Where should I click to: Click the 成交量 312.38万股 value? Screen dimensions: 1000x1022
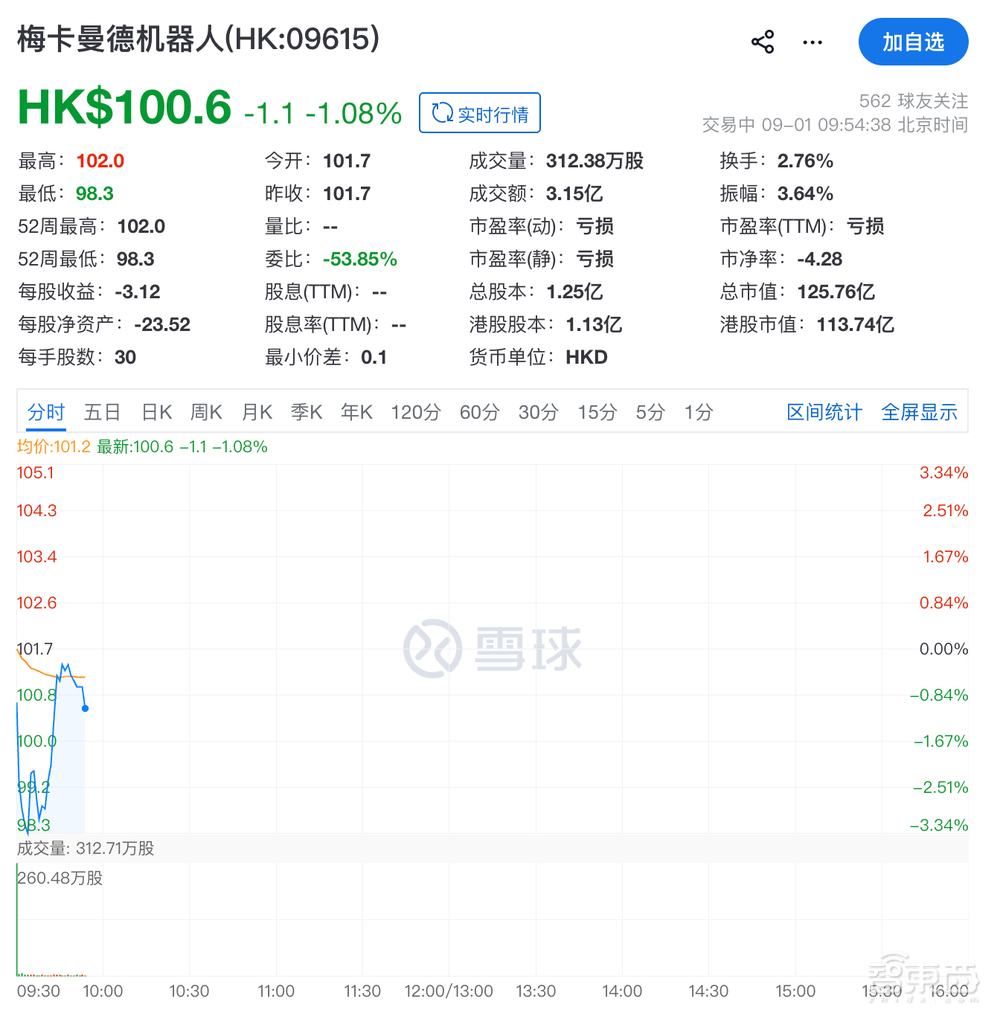(595, 161)
